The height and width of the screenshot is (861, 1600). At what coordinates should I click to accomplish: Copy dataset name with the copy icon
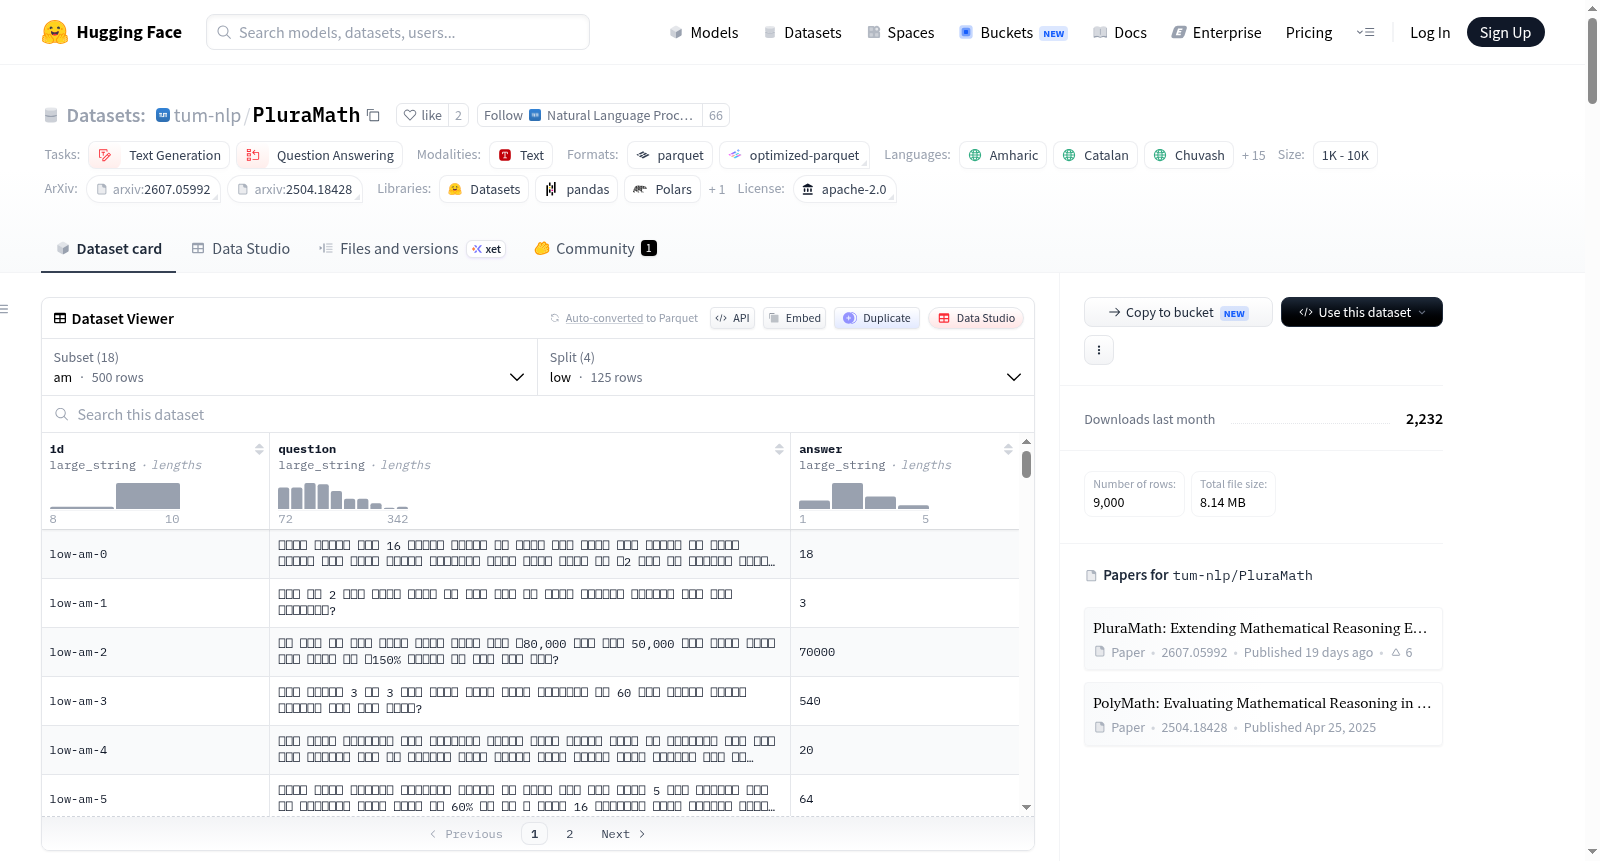tap(373, 115)
